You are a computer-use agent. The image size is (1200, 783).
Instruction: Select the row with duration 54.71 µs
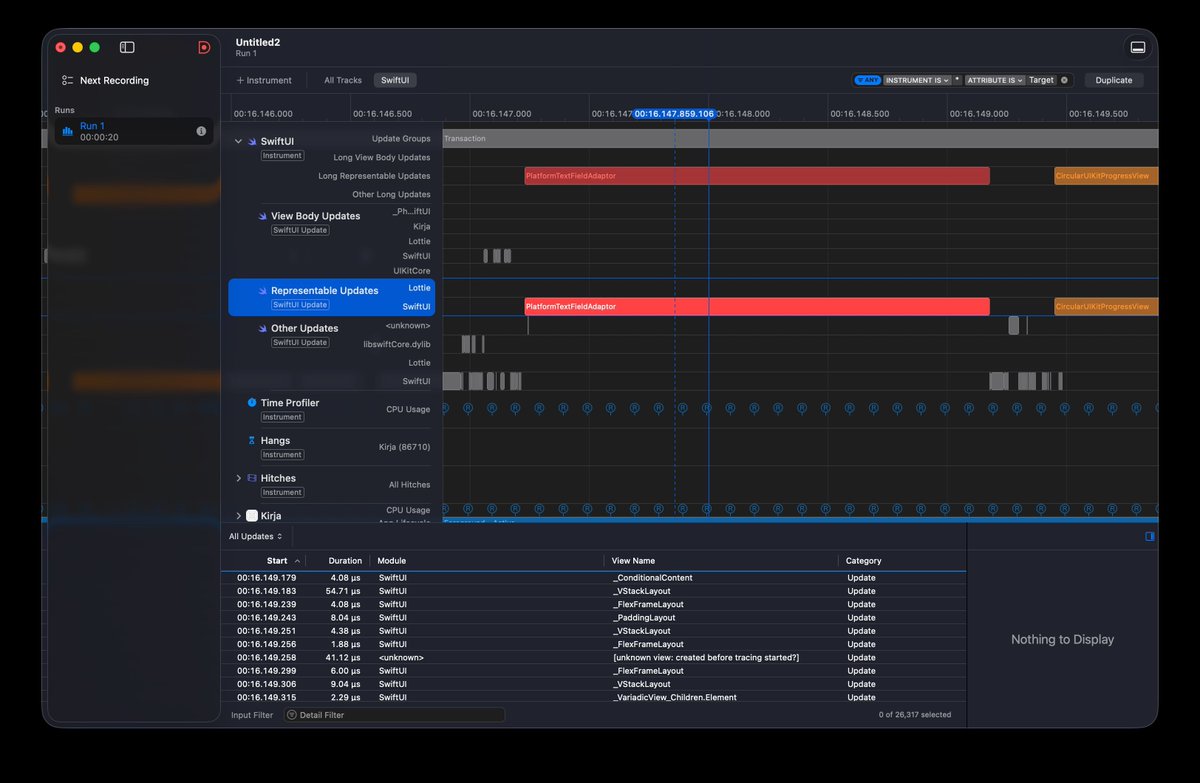[594, 591]
